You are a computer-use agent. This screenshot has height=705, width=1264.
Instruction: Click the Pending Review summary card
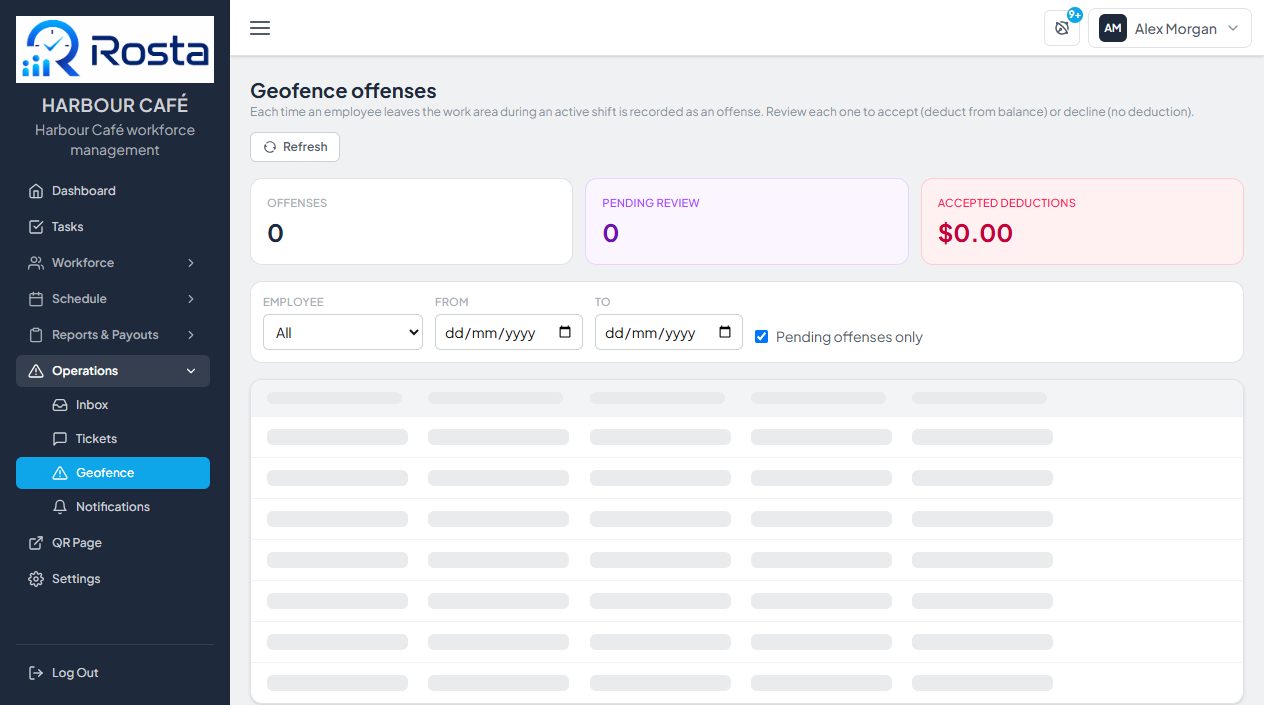pyautogui.click(x=747, y=221)
